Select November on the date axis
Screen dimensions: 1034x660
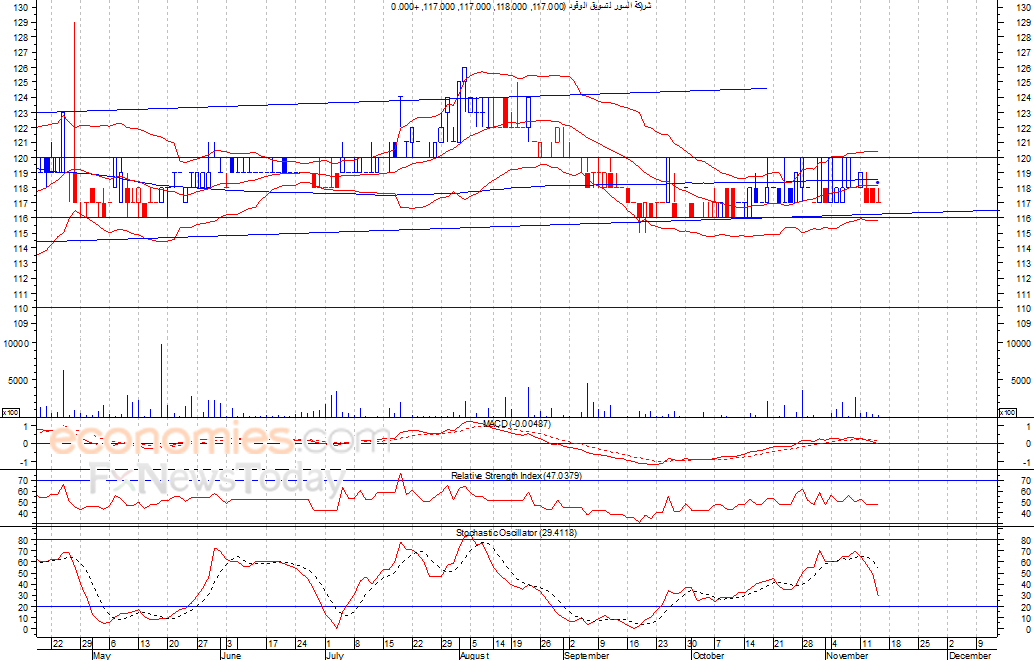pos(844,655)
